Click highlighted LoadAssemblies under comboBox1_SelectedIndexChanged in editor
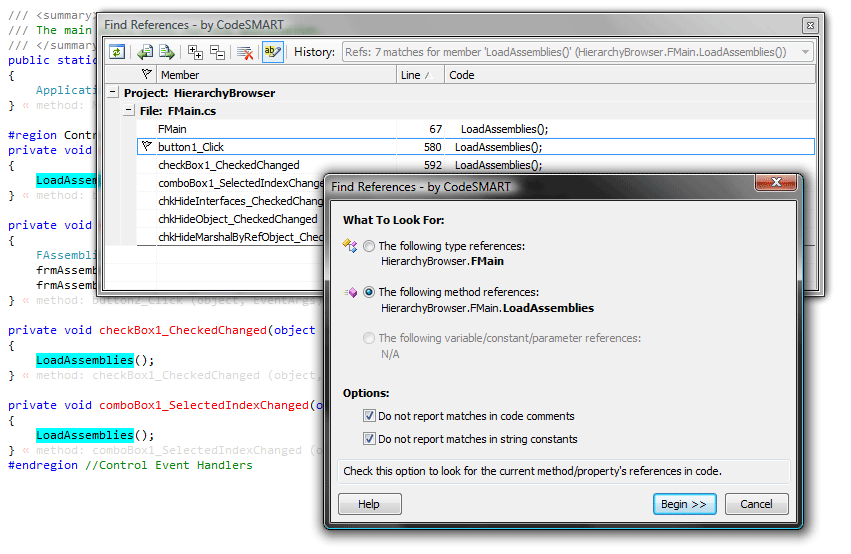851x554 pixels. tap(85, 435)
